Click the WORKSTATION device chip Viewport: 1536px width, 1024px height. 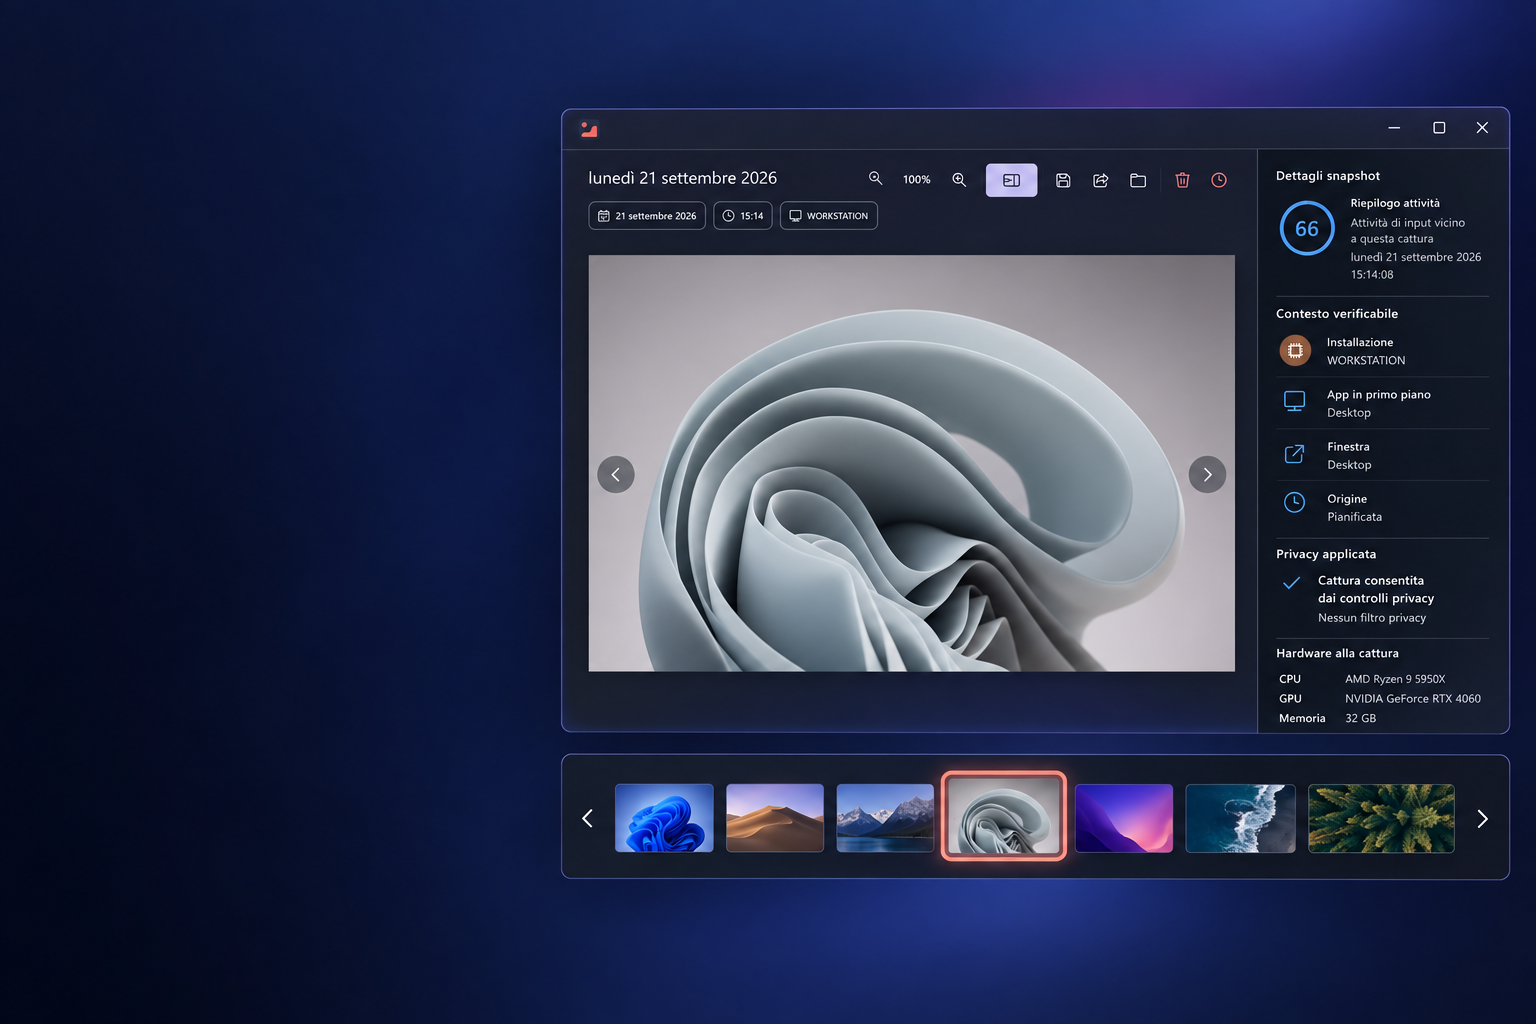point(829,216)
